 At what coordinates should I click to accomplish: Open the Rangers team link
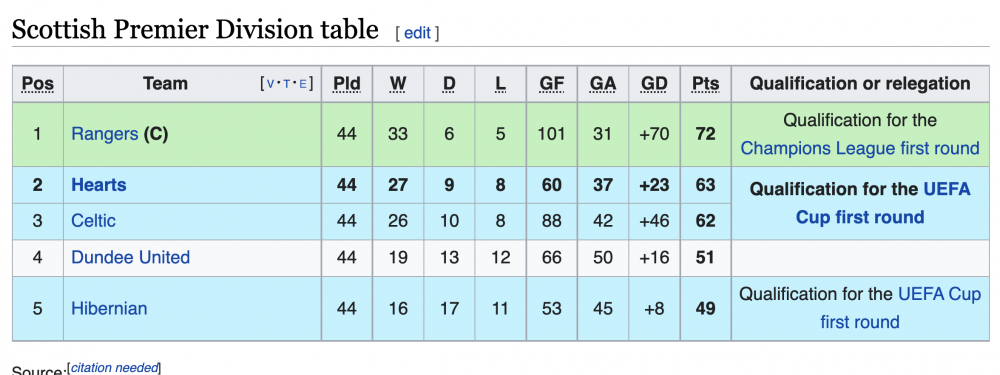tap(105, 134)
